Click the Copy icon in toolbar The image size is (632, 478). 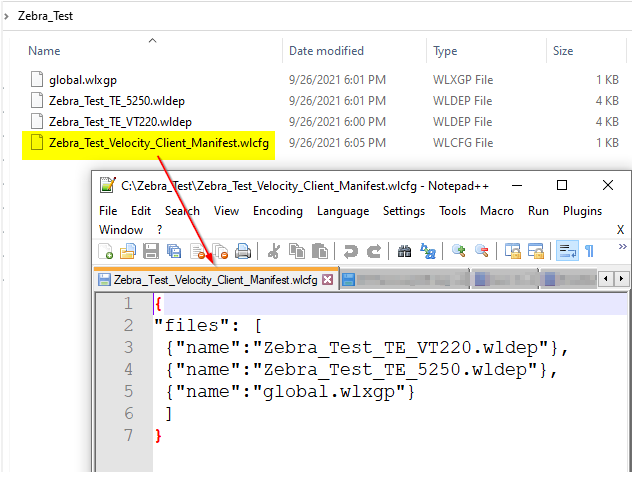tap(297, 251)
